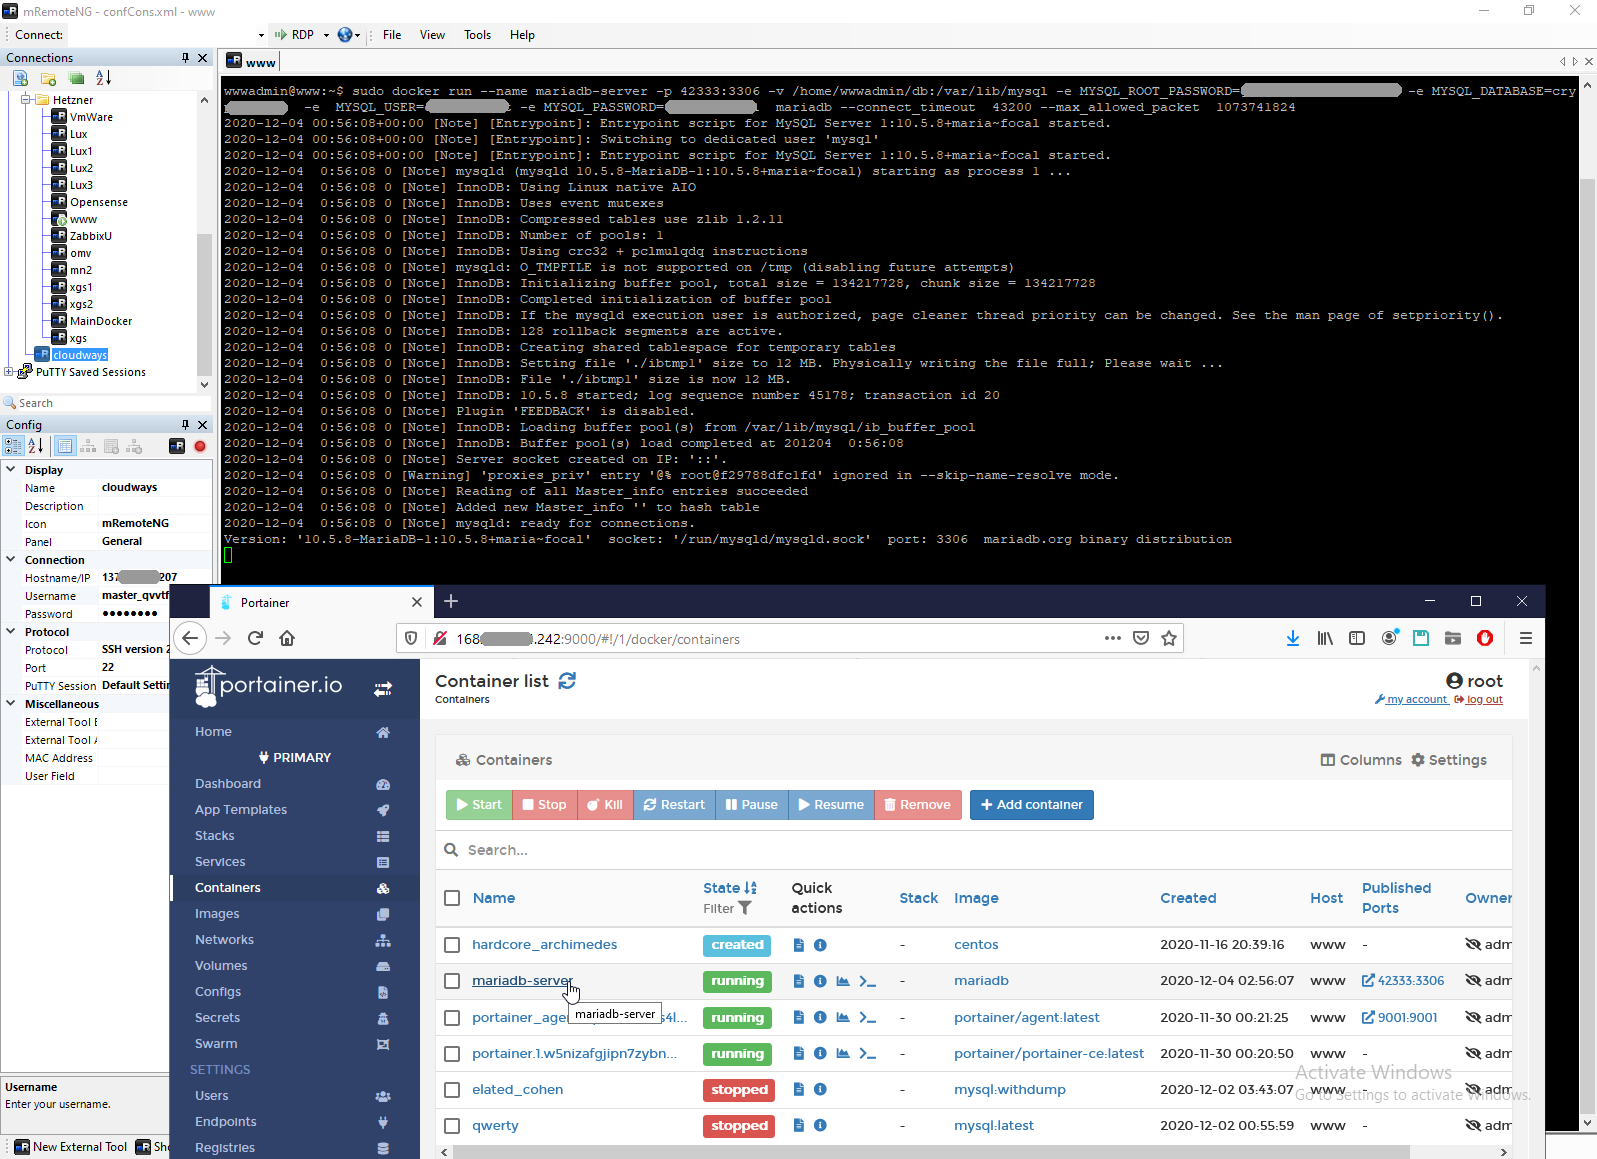Open stats chart icon for mariadb-server container
Viewport: 1597px width, 1159px height.
843,981
